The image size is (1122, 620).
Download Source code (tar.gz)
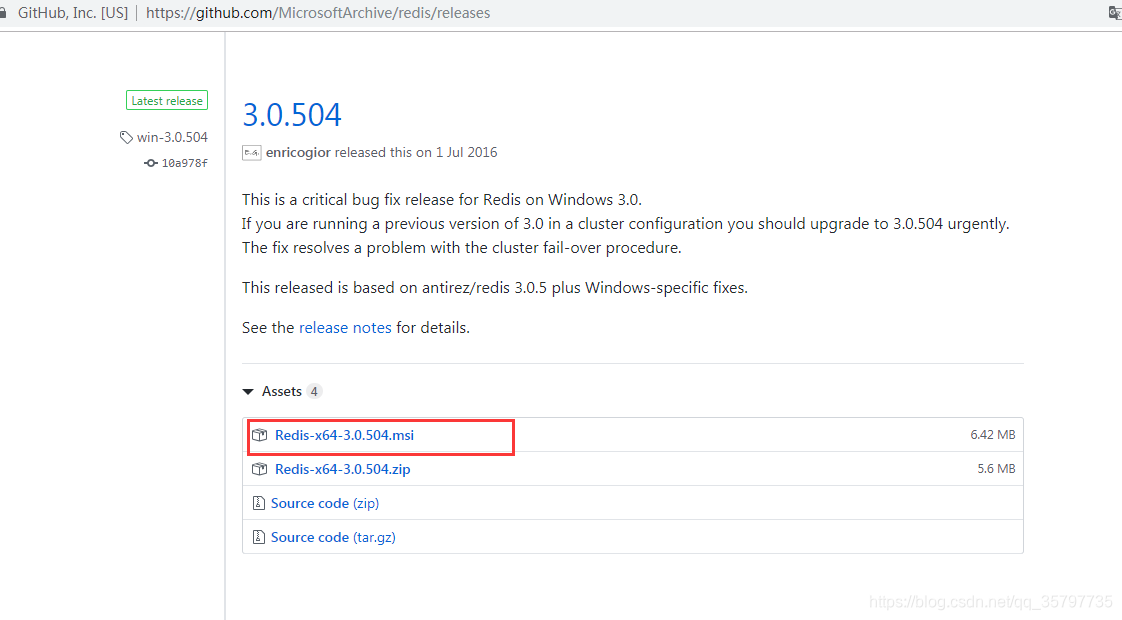click(333, 538)
